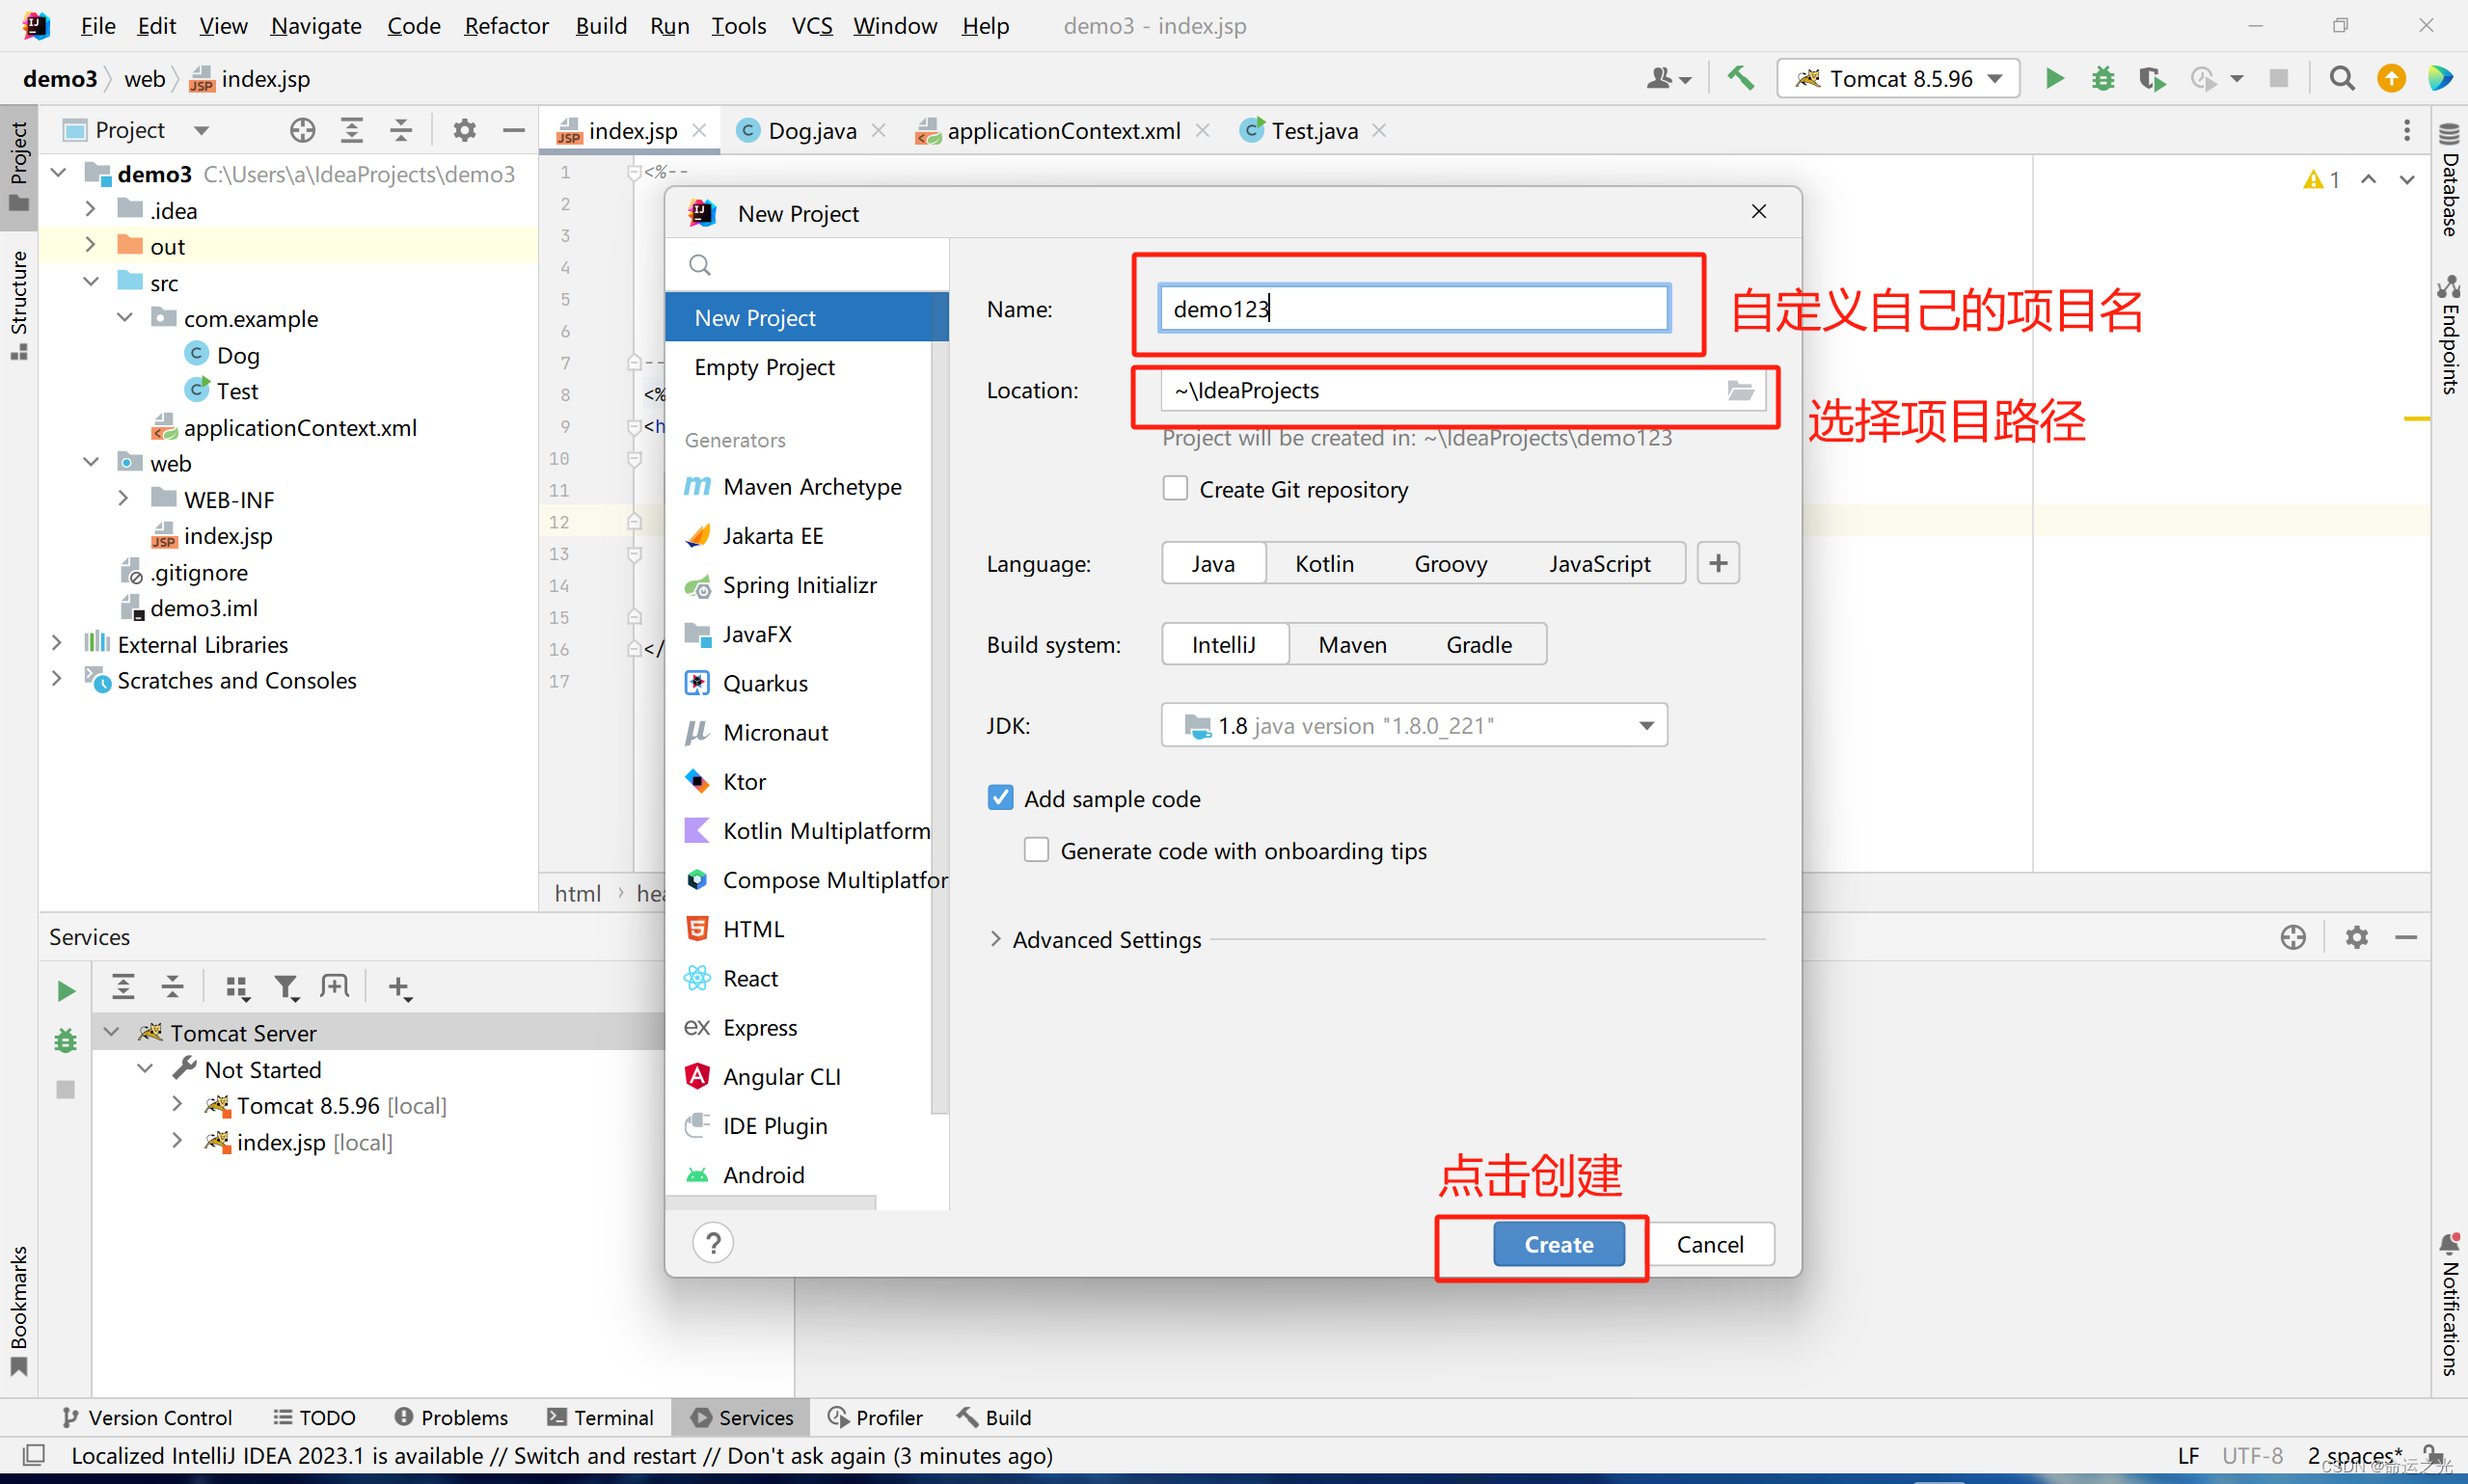Click Cancel to dismiss the dialog
Image resolution: width=2468 pixels, height=1484 pixels.
(x=1708, y=1244)
